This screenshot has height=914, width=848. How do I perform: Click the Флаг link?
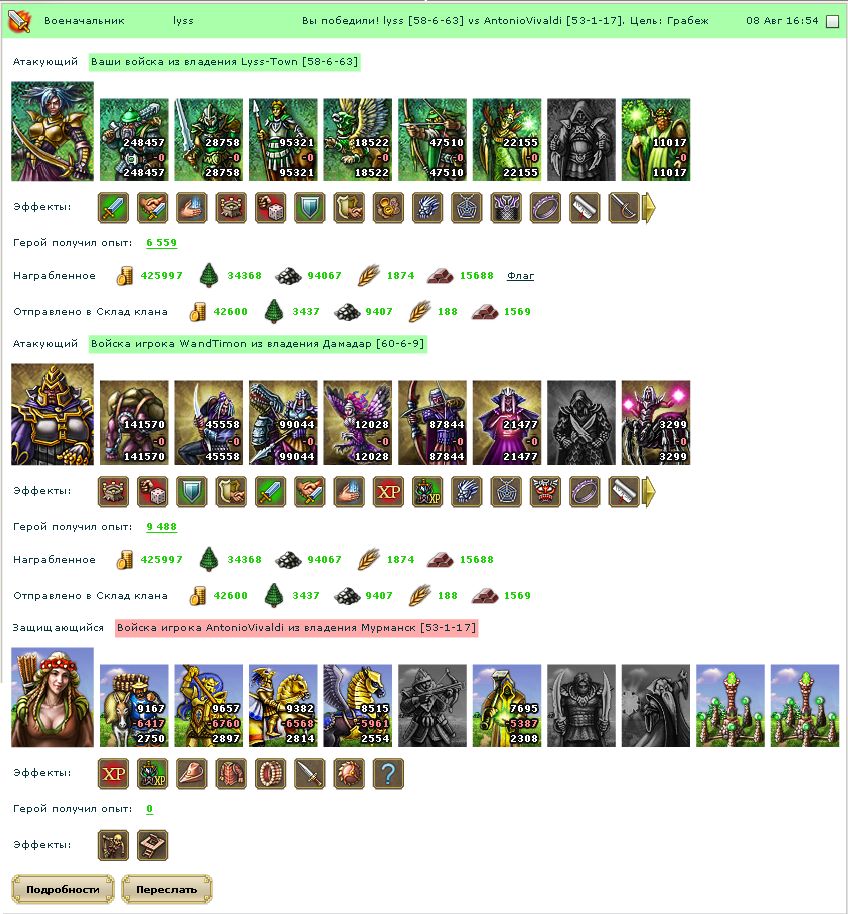[x=520, y=276]
